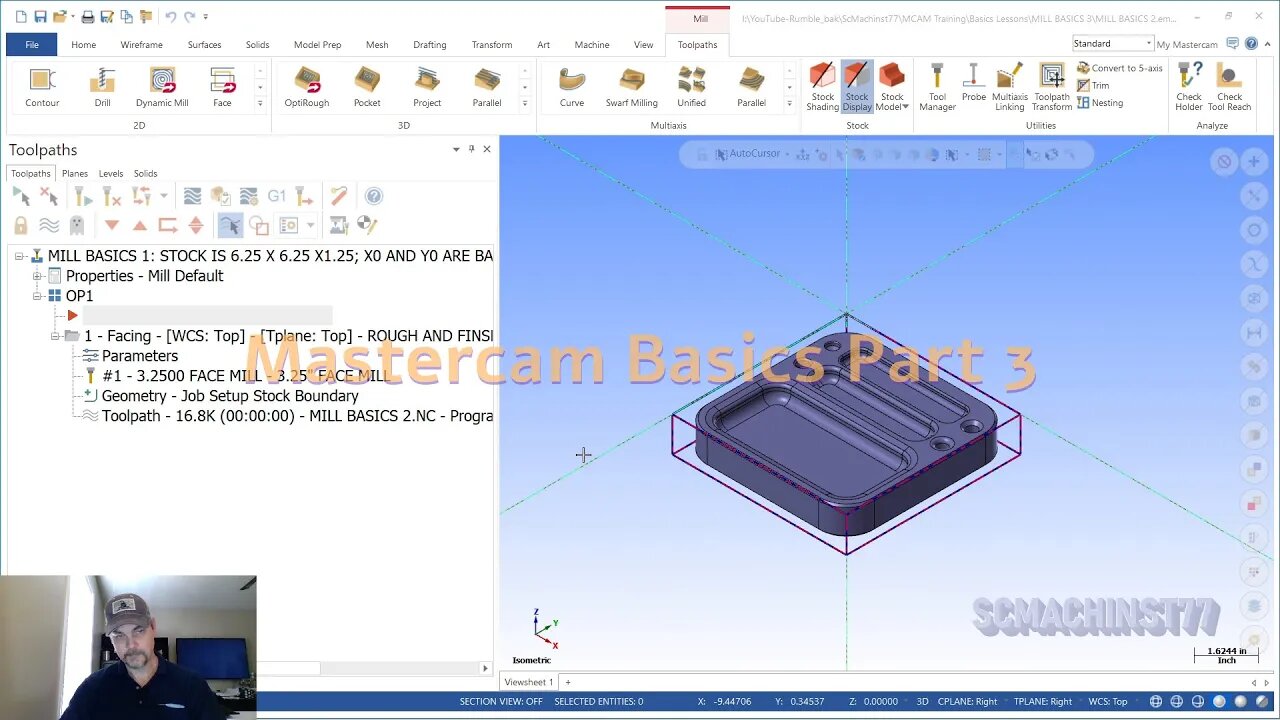This screenshot has width=1280, height=720.
Task: Toggle 3D mode in status bar
Action: click(x=923, y=701)
